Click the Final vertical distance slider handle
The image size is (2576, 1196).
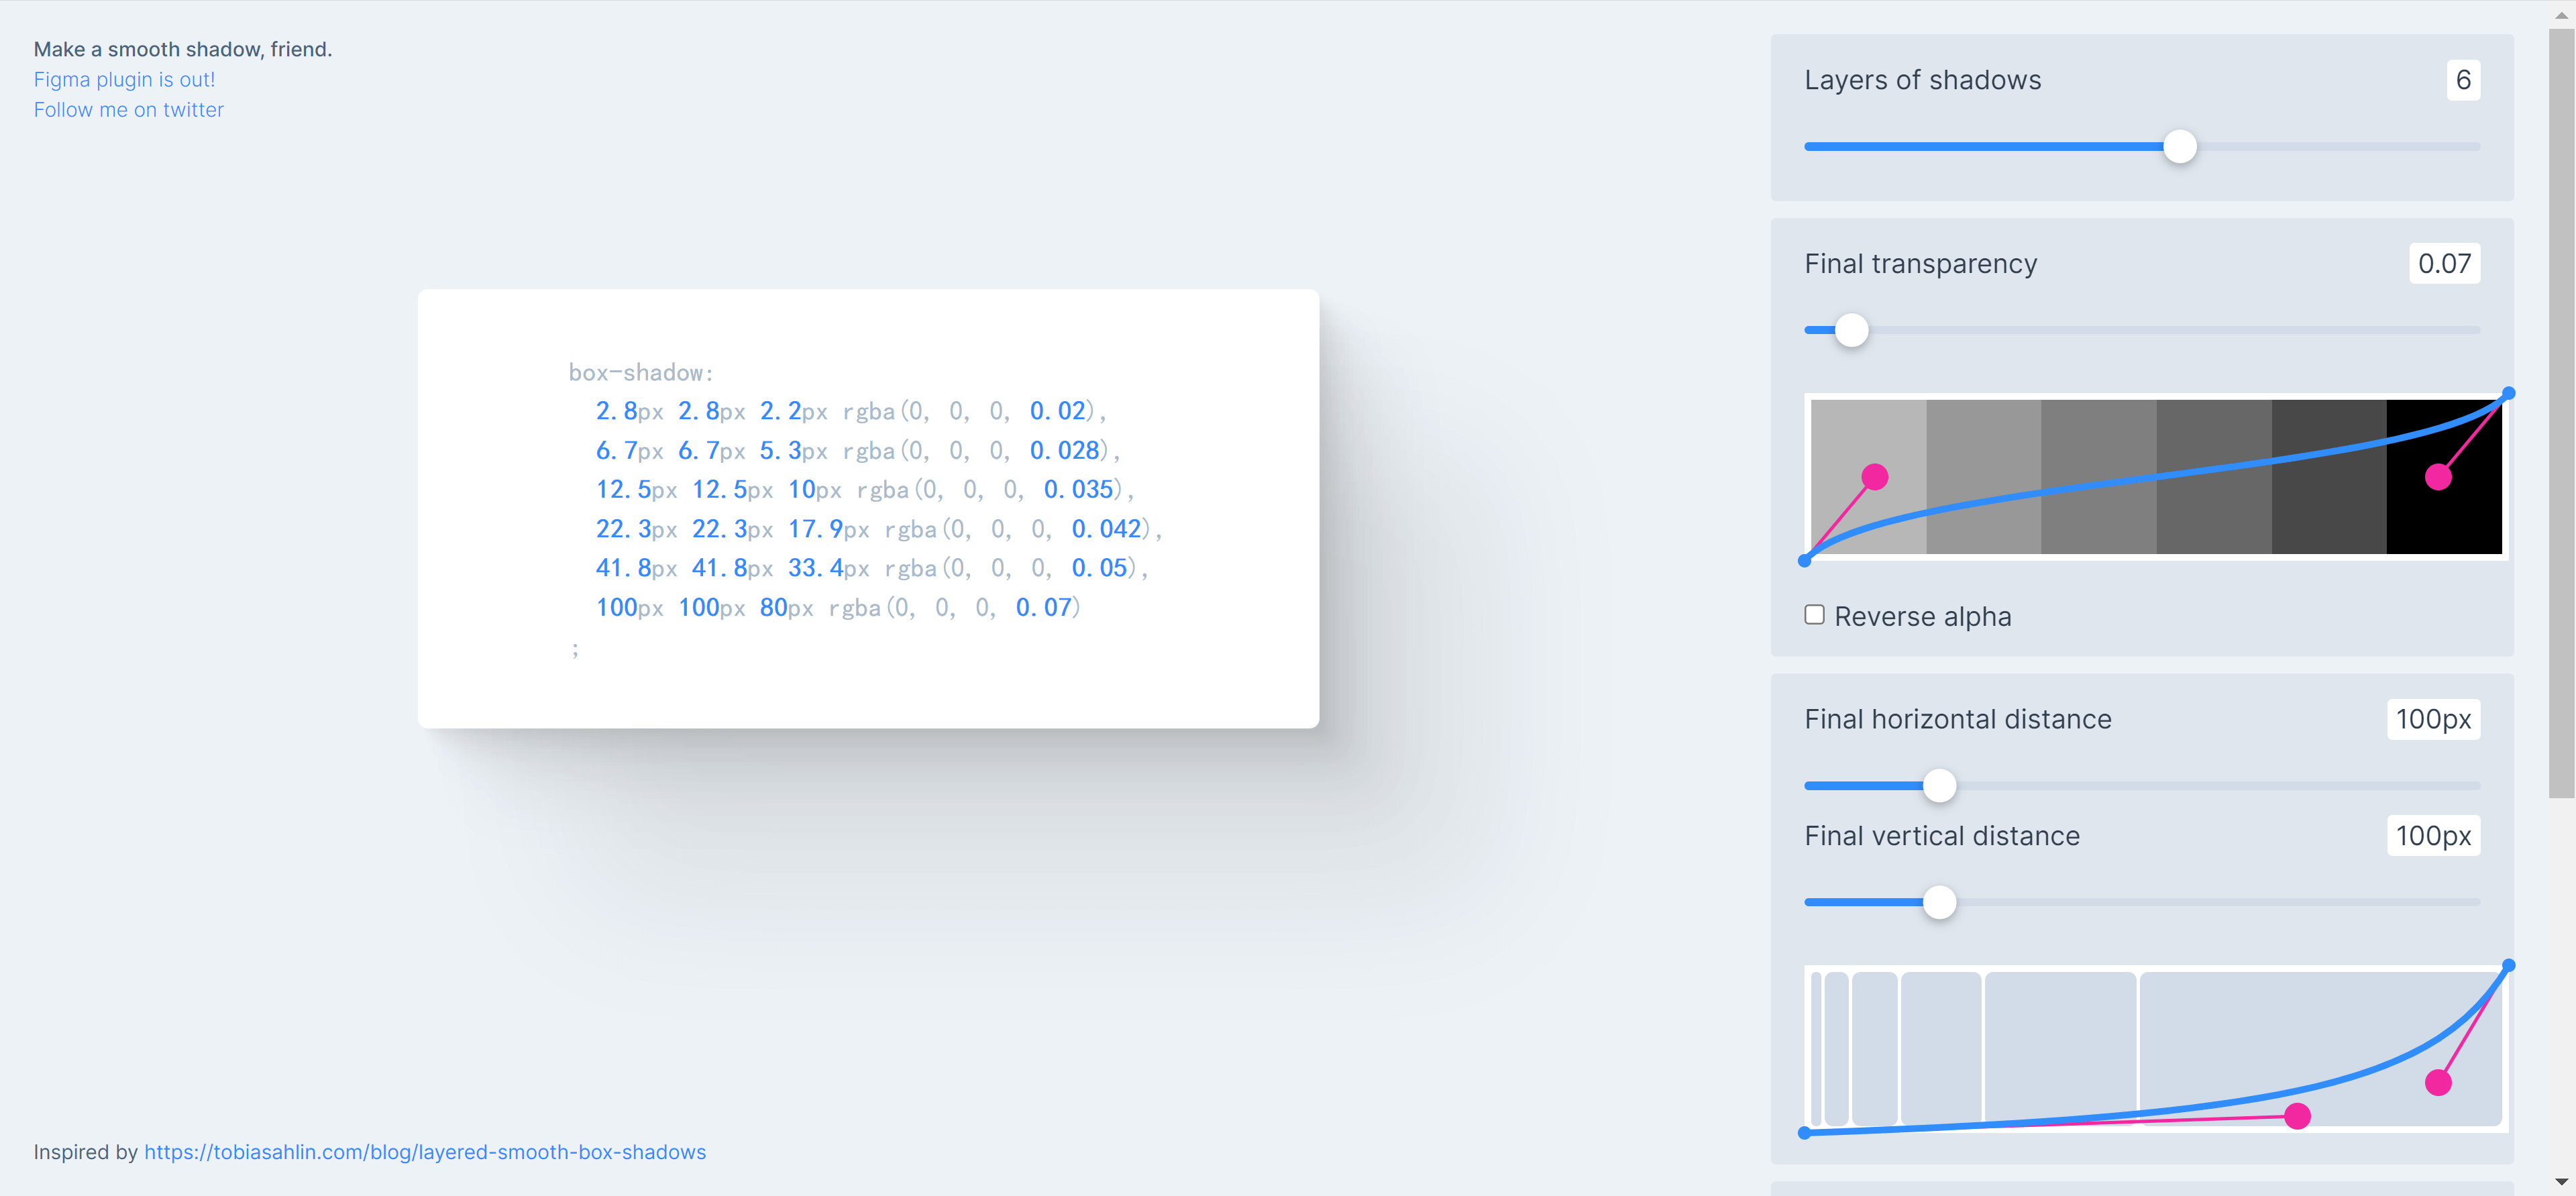(x=1939, y=902)
